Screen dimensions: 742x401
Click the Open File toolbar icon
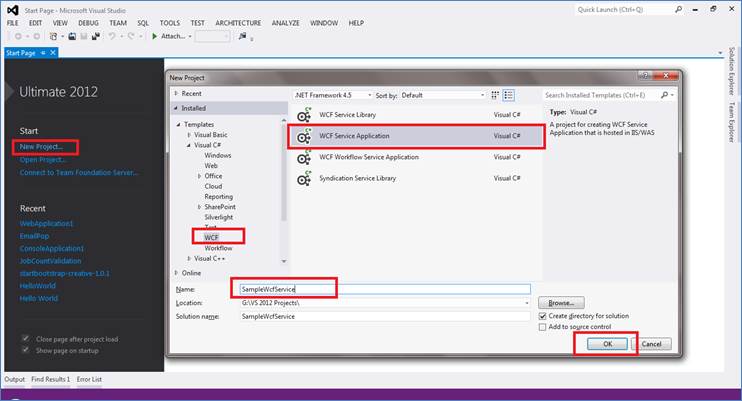(x=72, y=36)
